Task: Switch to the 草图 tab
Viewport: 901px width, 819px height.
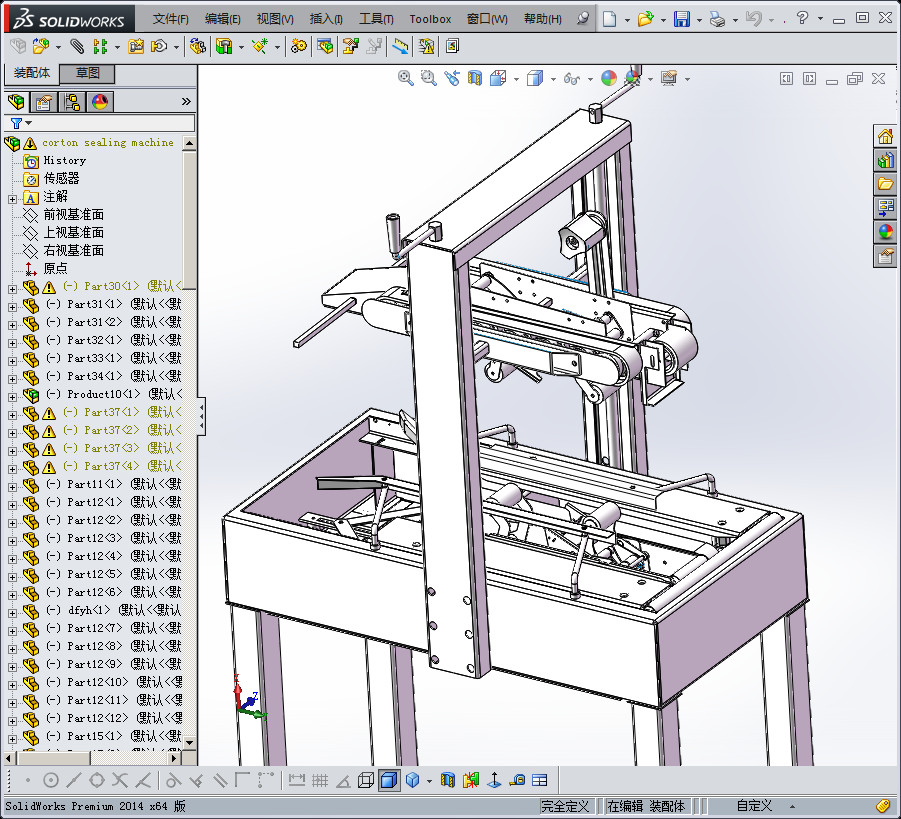Action: tap(87, 74)
